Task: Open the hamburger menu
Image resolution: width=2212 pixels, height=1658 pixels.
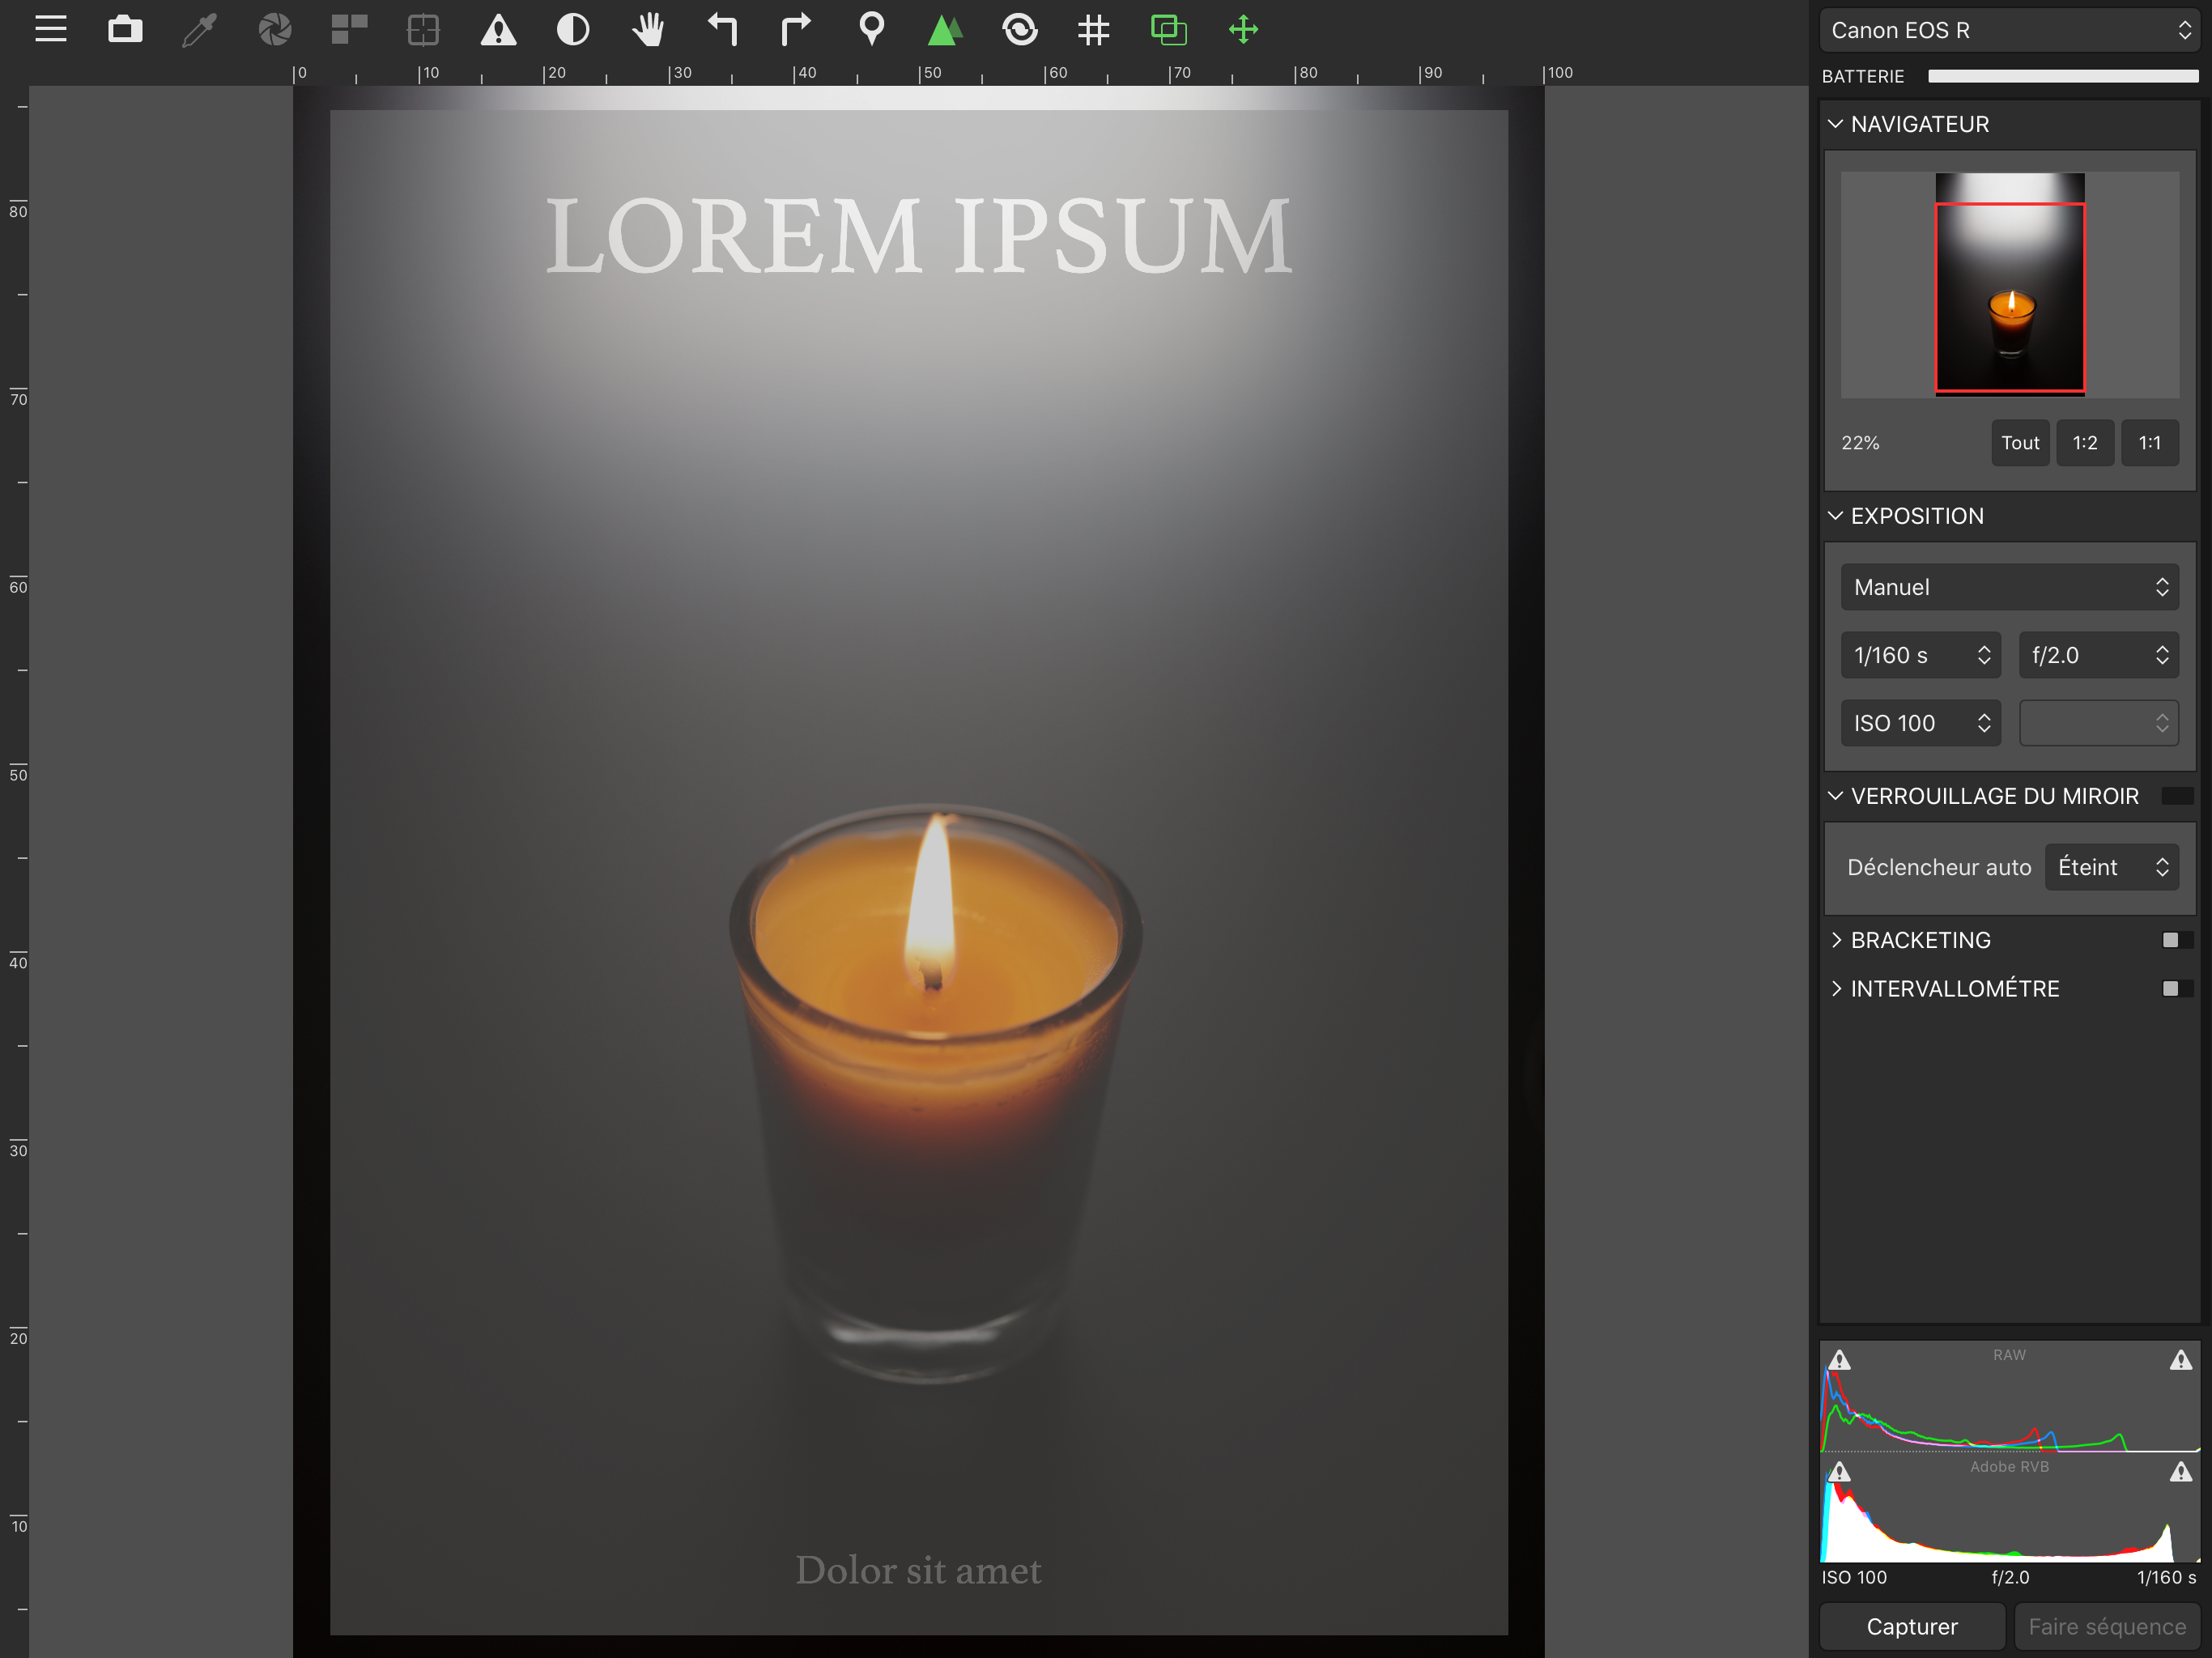Action: tap(51, 29)
